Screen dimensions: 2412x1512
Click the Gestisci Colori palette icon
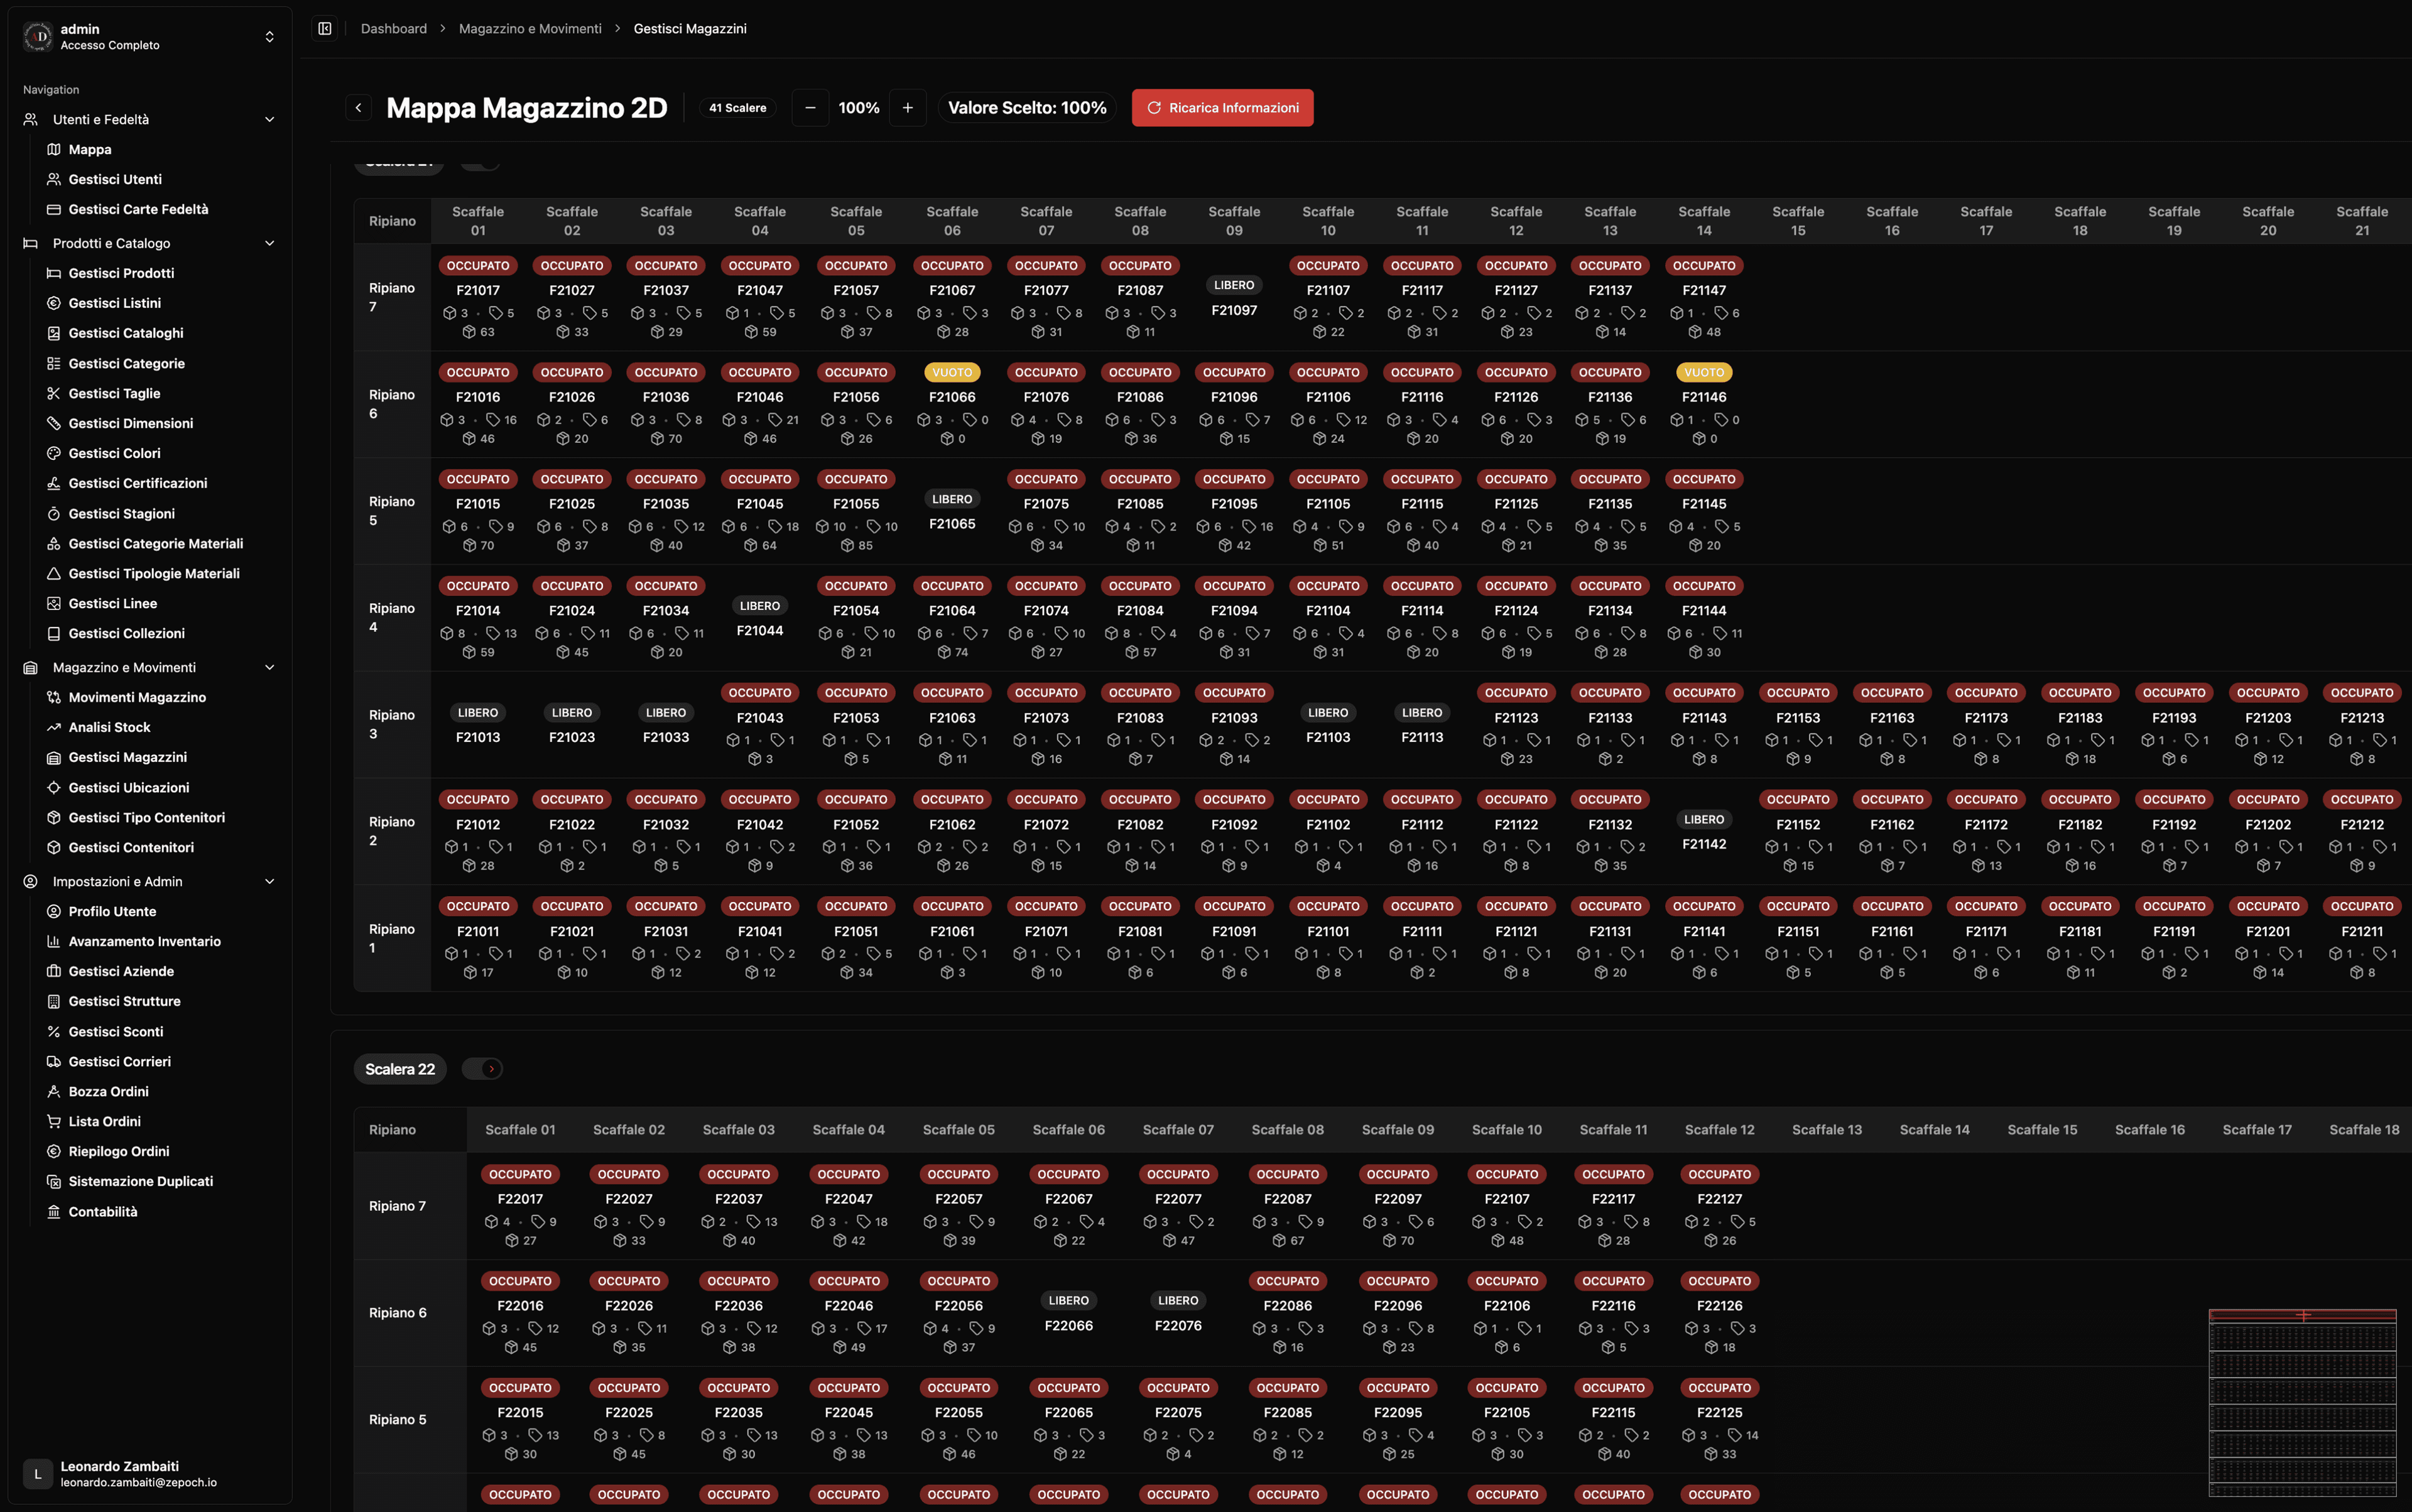tap(54, 453)
